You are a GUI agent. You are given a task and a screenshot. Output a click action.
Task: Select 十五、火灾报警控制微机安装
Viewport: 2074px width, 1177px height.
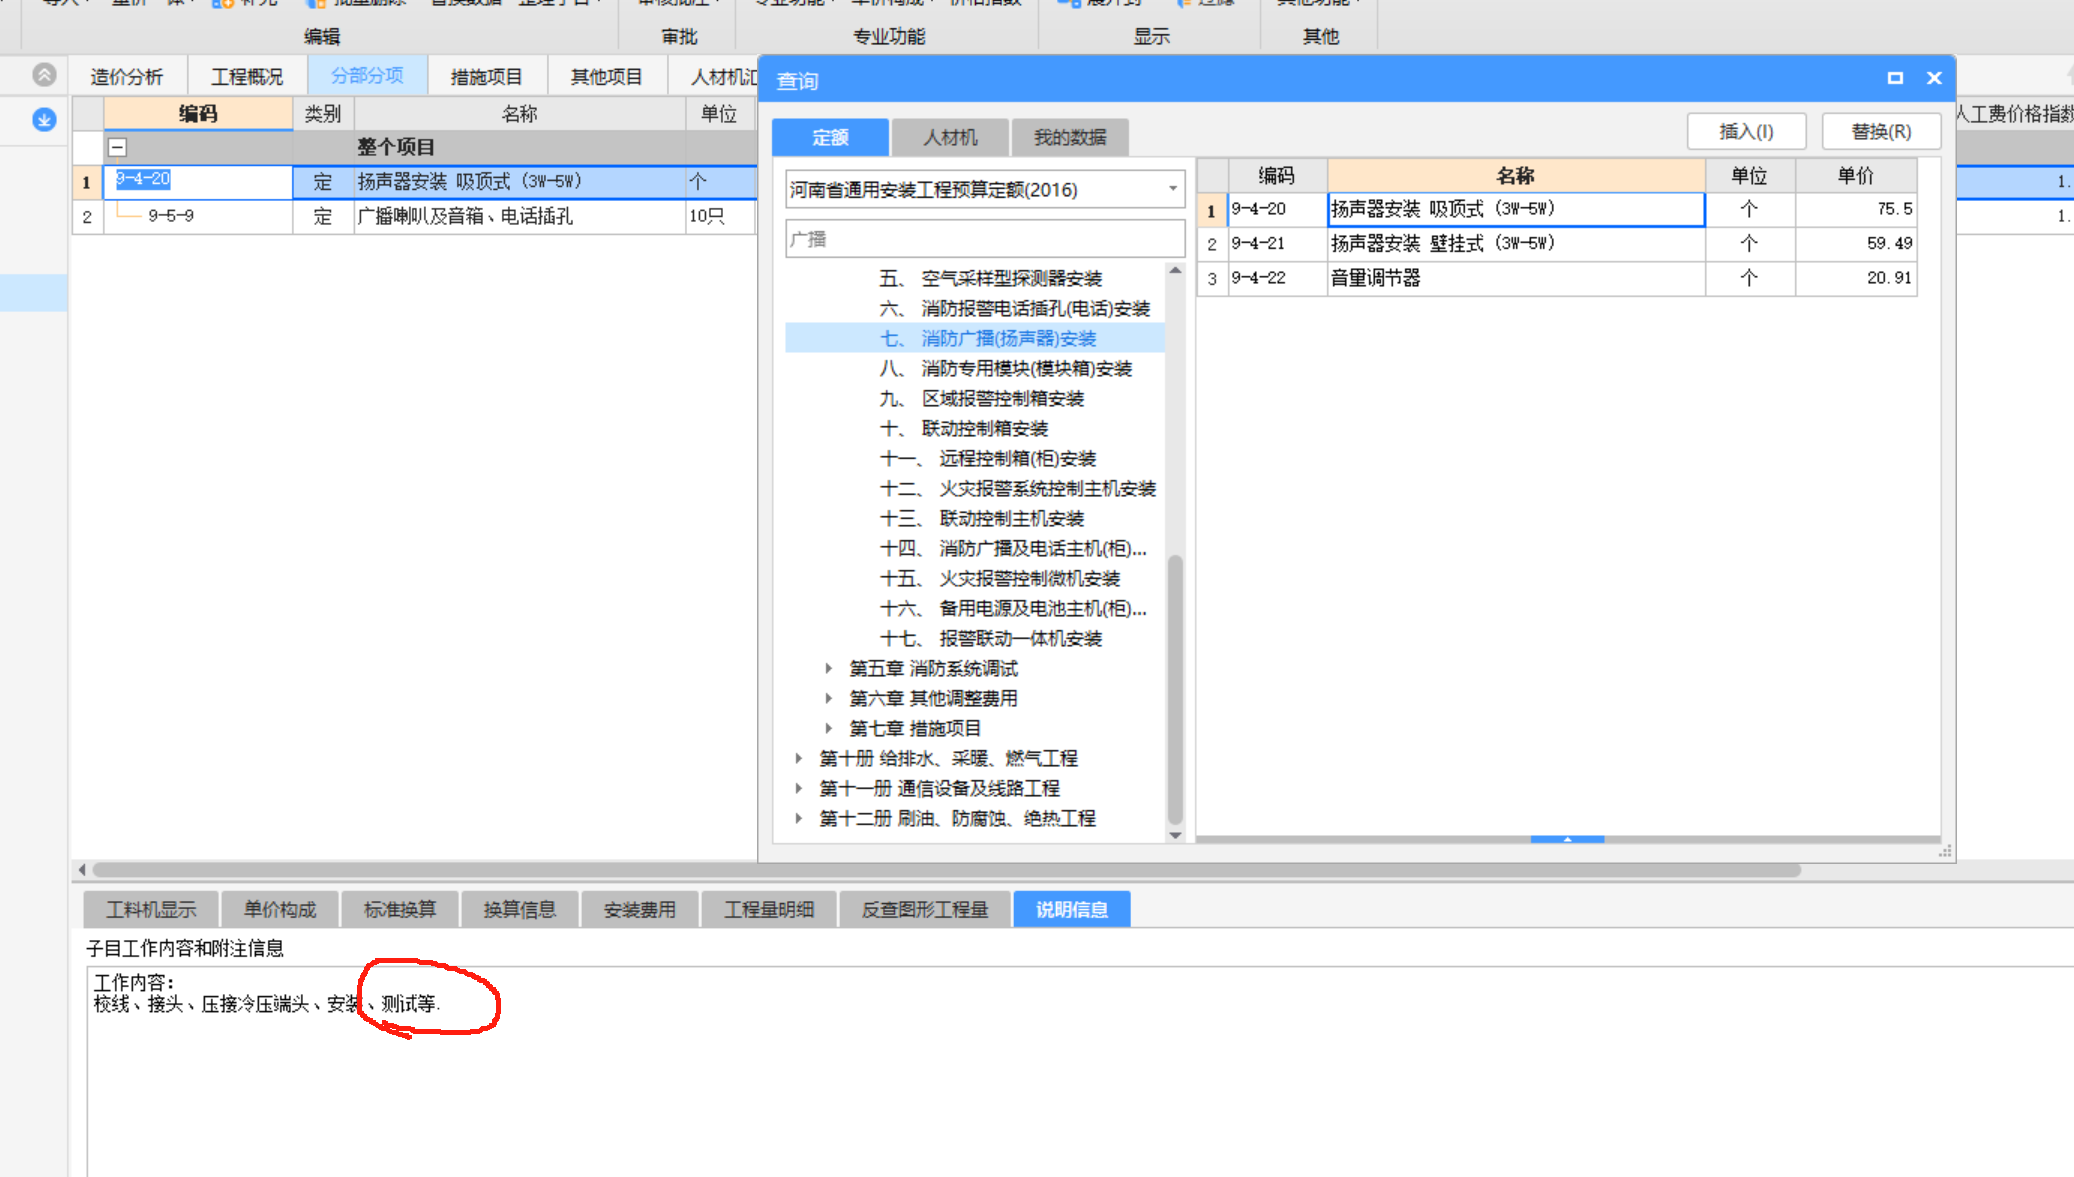click(x=999, y=578)
